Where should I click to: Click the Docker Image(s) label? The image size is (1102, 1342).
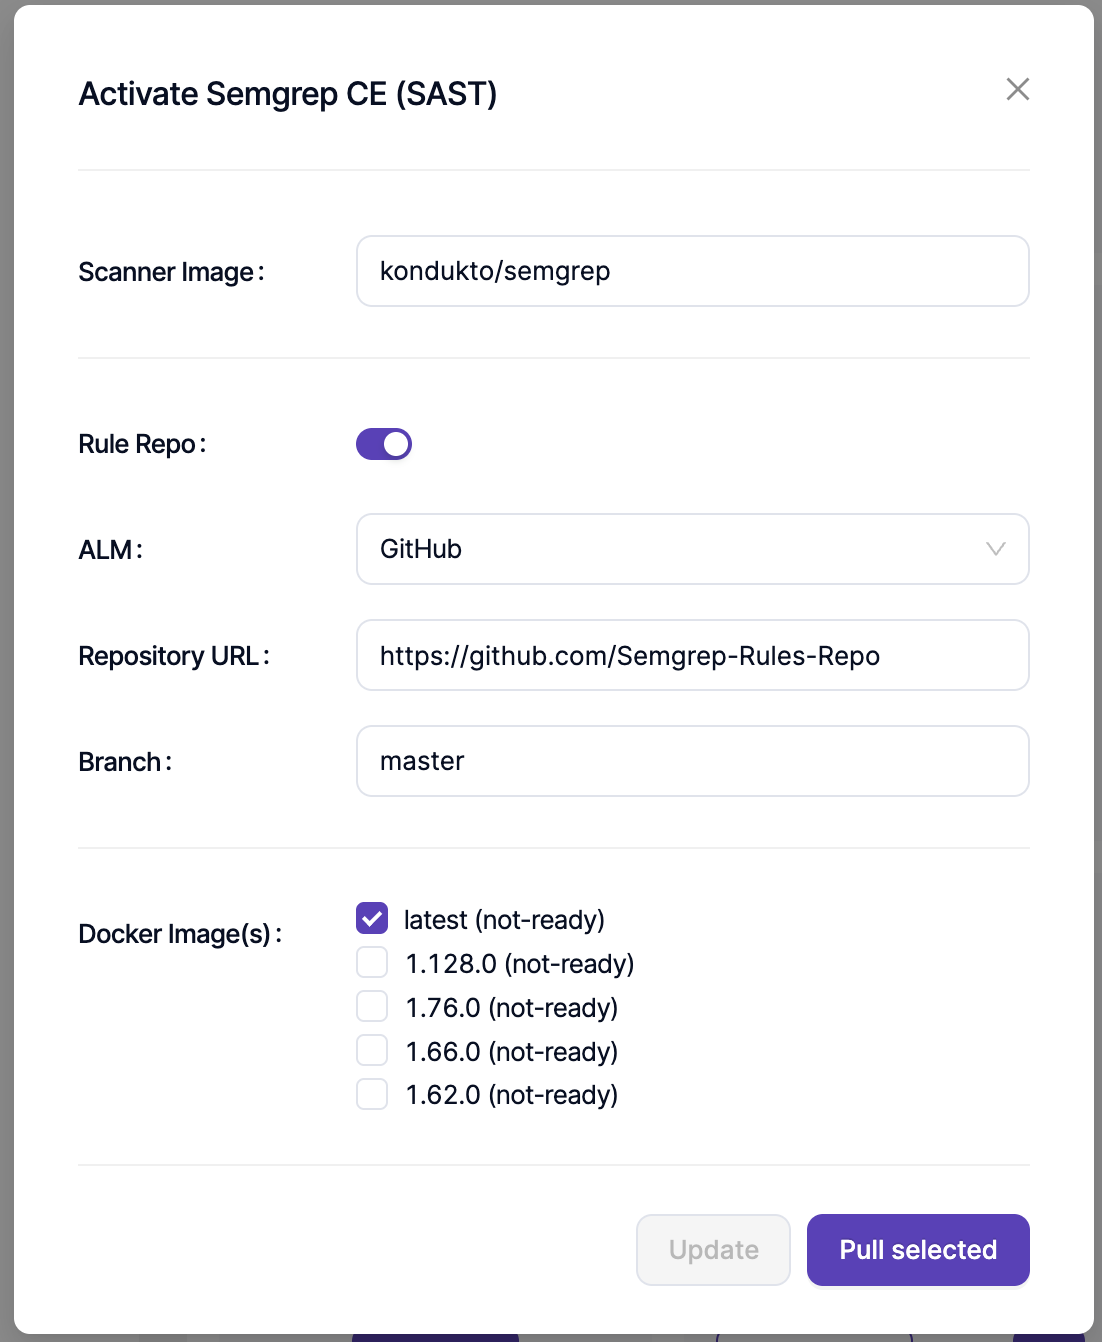coord(176,934)
